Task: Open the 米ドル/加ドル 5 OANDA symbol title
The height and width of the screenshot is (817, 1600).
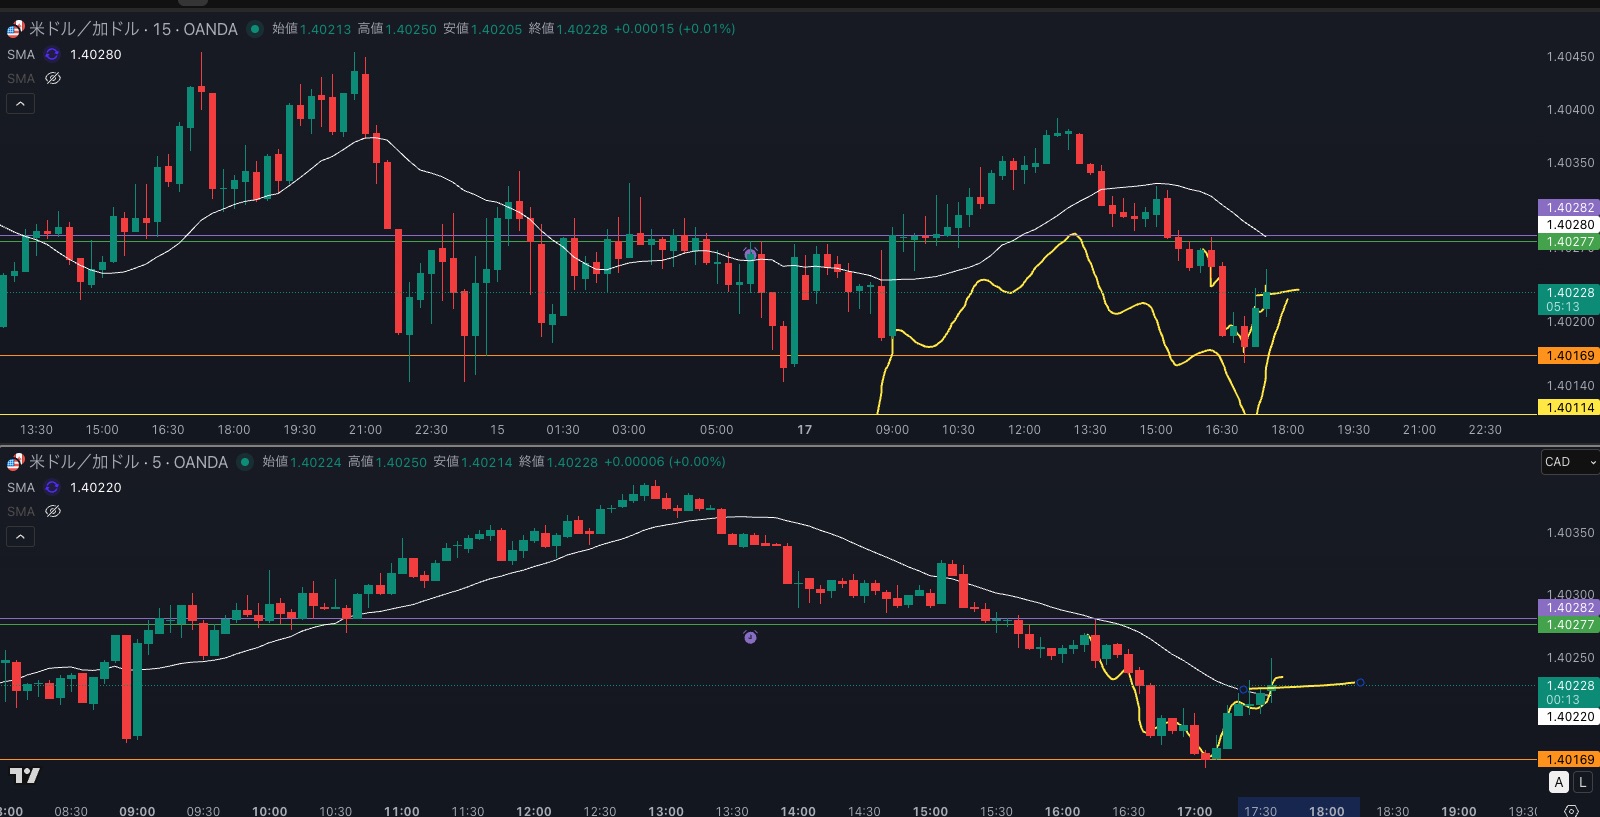Action: pyautogui.click(x=128, y=462)
